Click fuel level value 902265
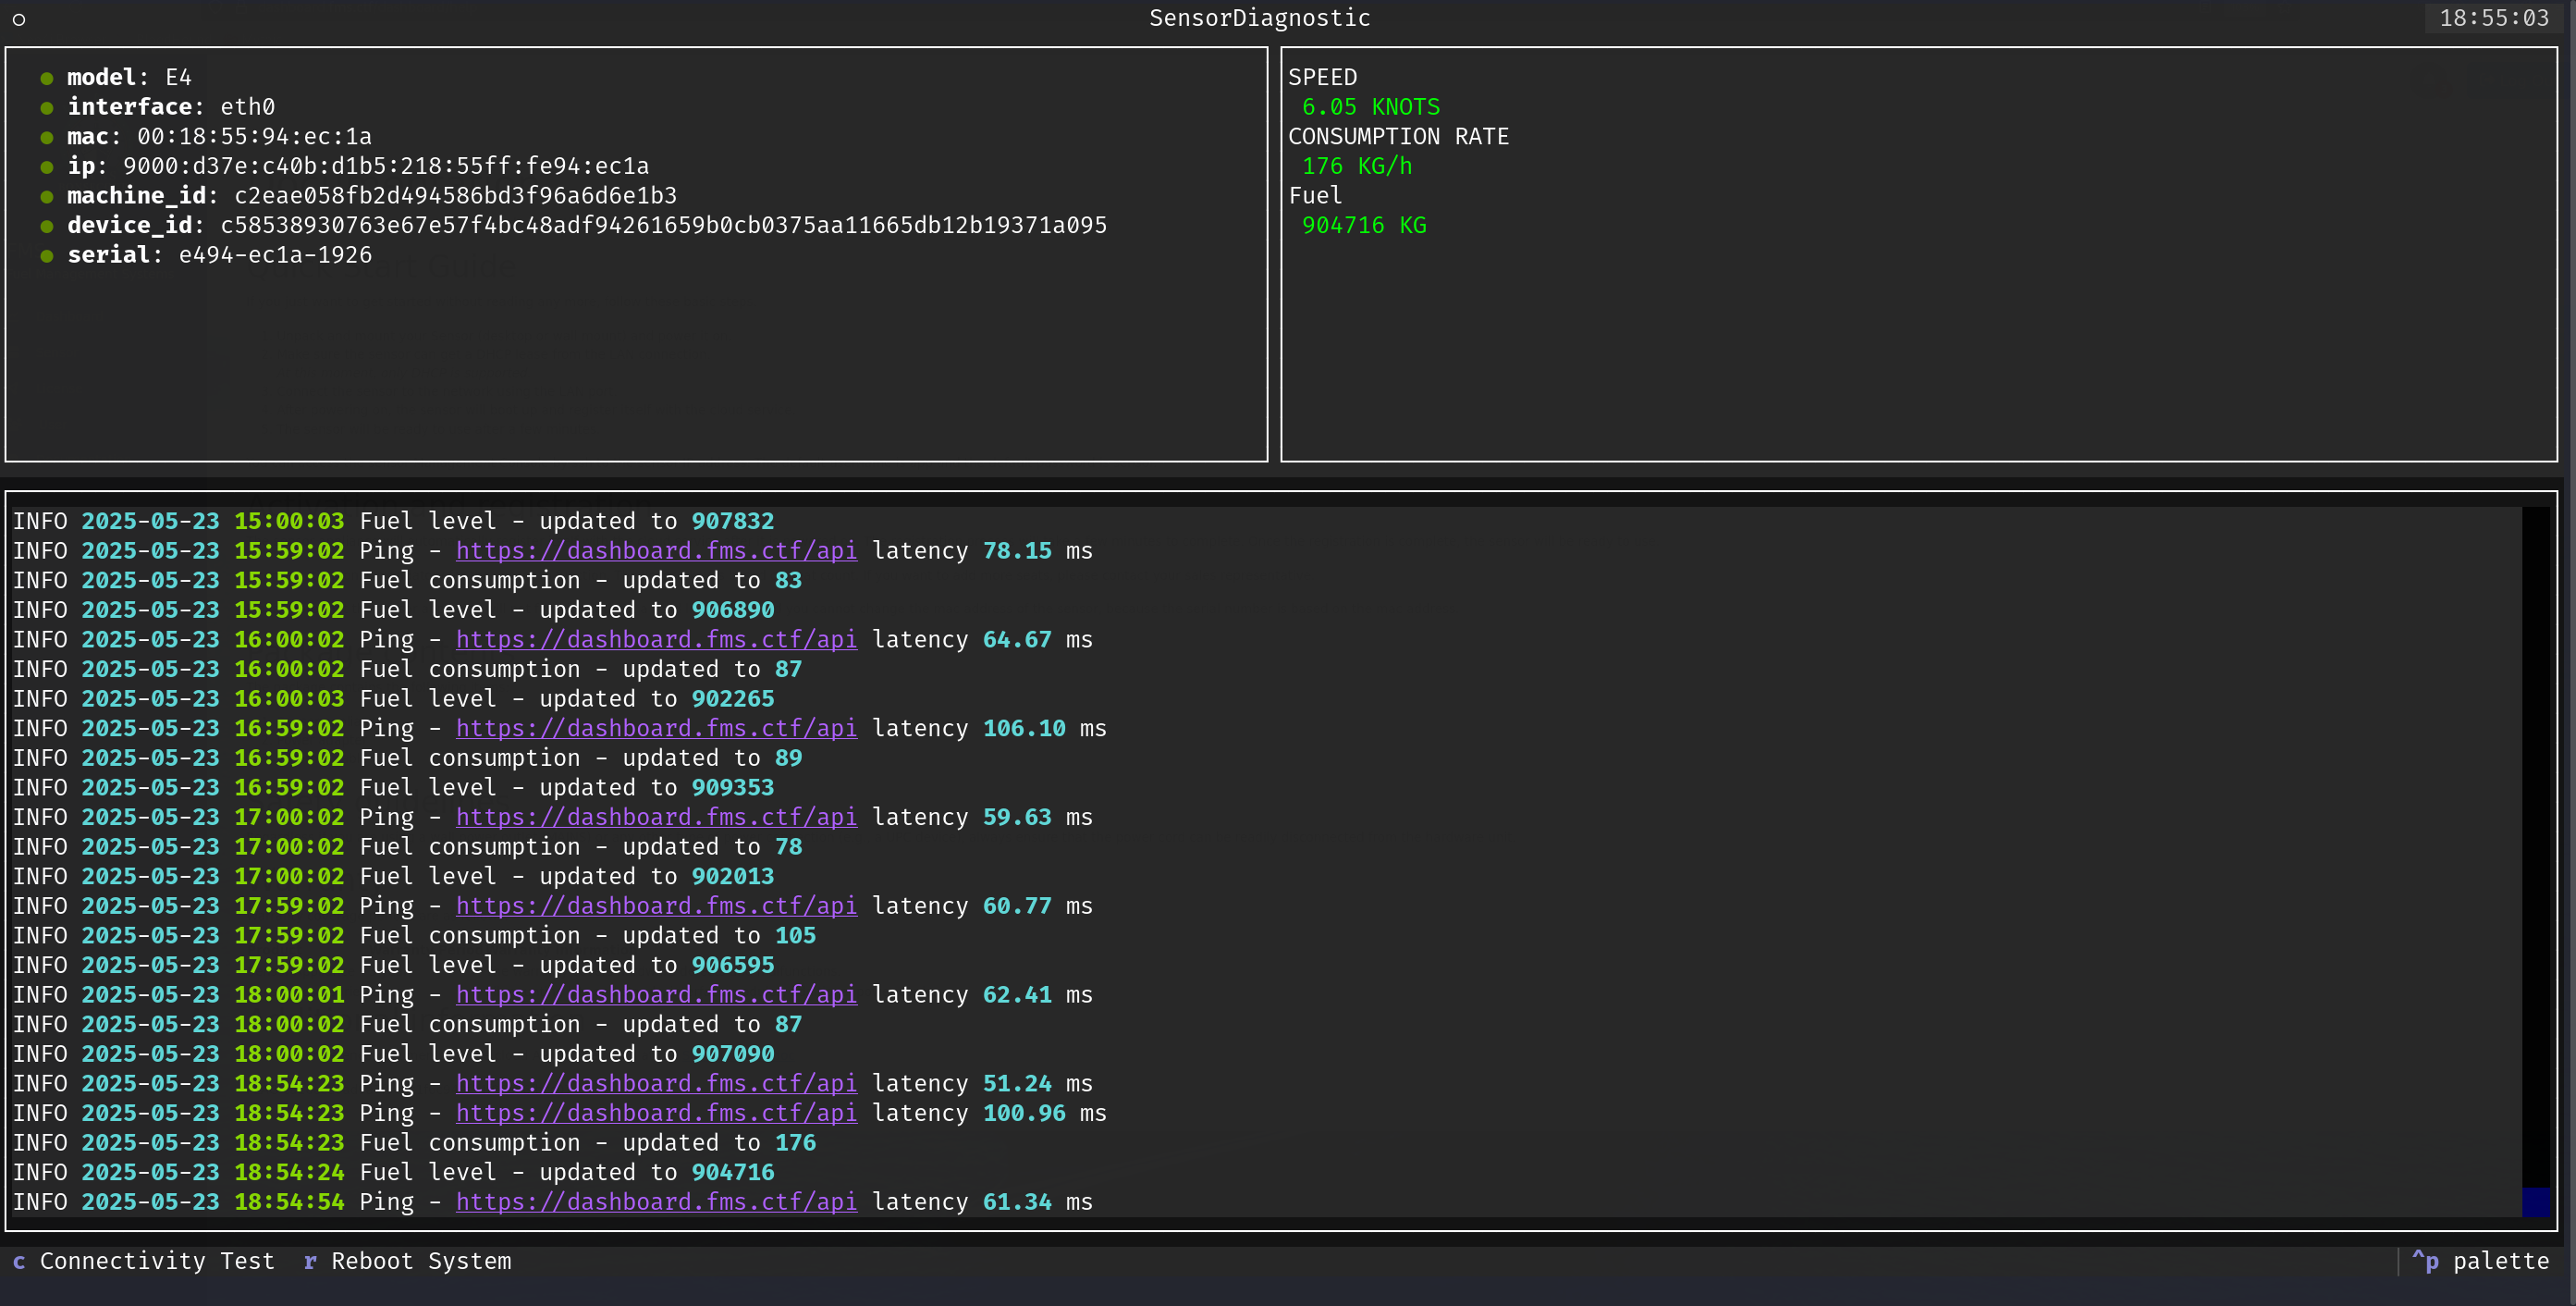 point(733,699)
